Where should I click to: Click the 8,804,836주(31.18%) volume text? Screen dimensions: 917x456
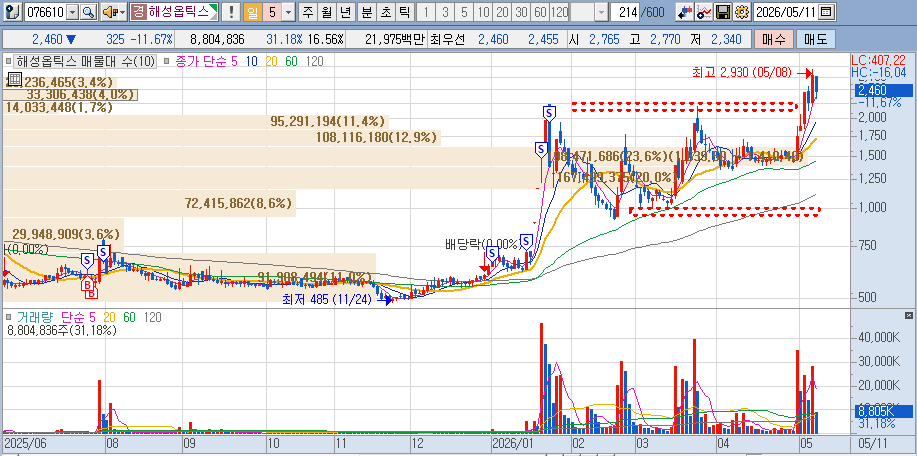point(61,330)
